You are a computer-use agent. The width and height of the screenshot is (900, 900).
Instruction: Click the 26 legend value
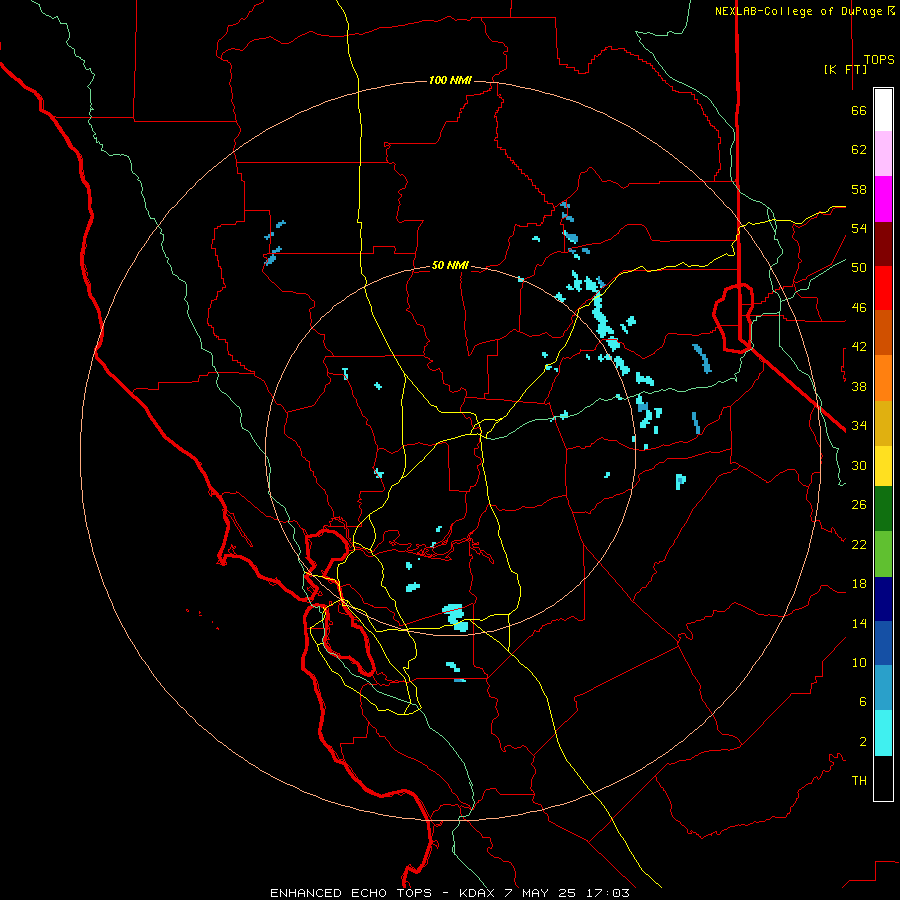click(859, 505)
